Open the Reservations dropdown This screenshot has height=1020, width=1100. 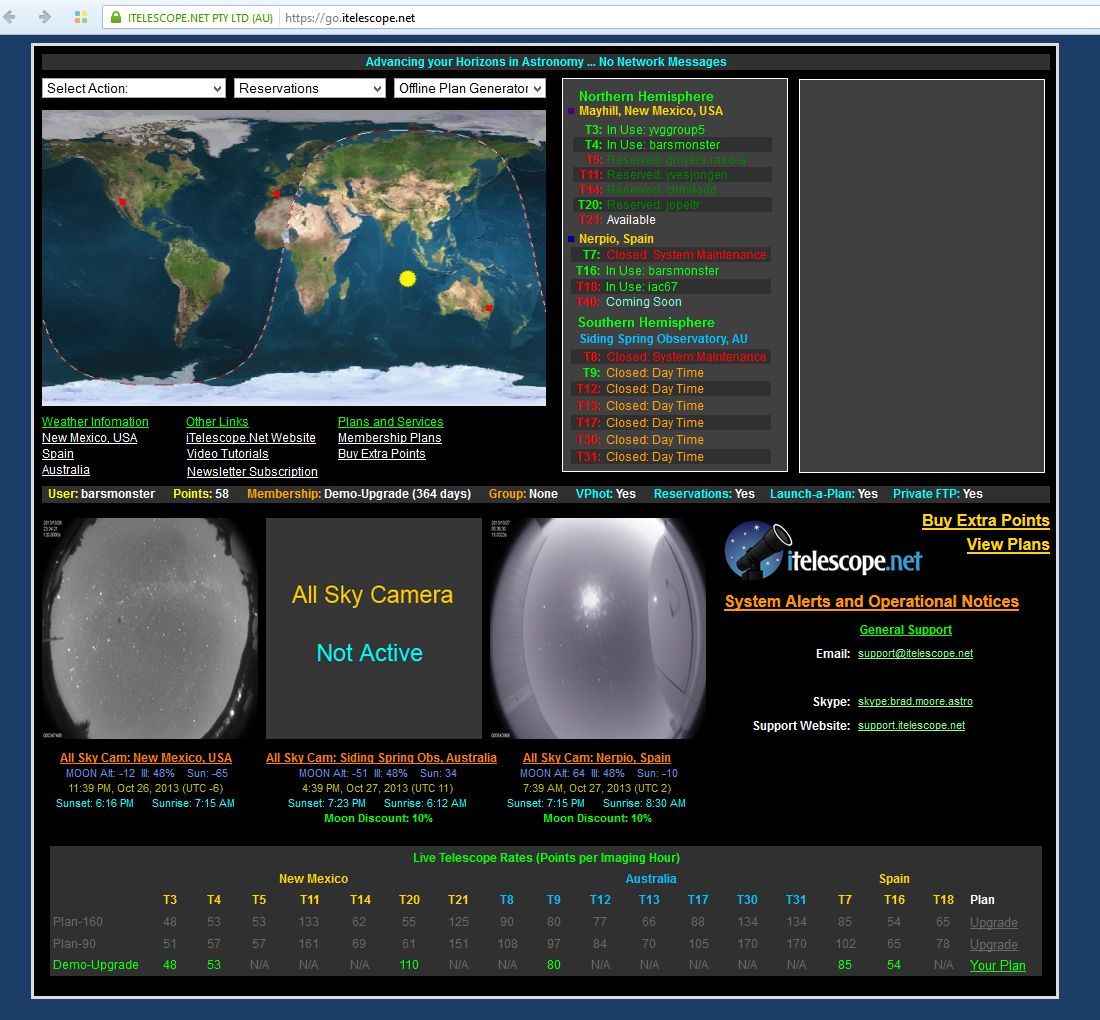[309, 88]
